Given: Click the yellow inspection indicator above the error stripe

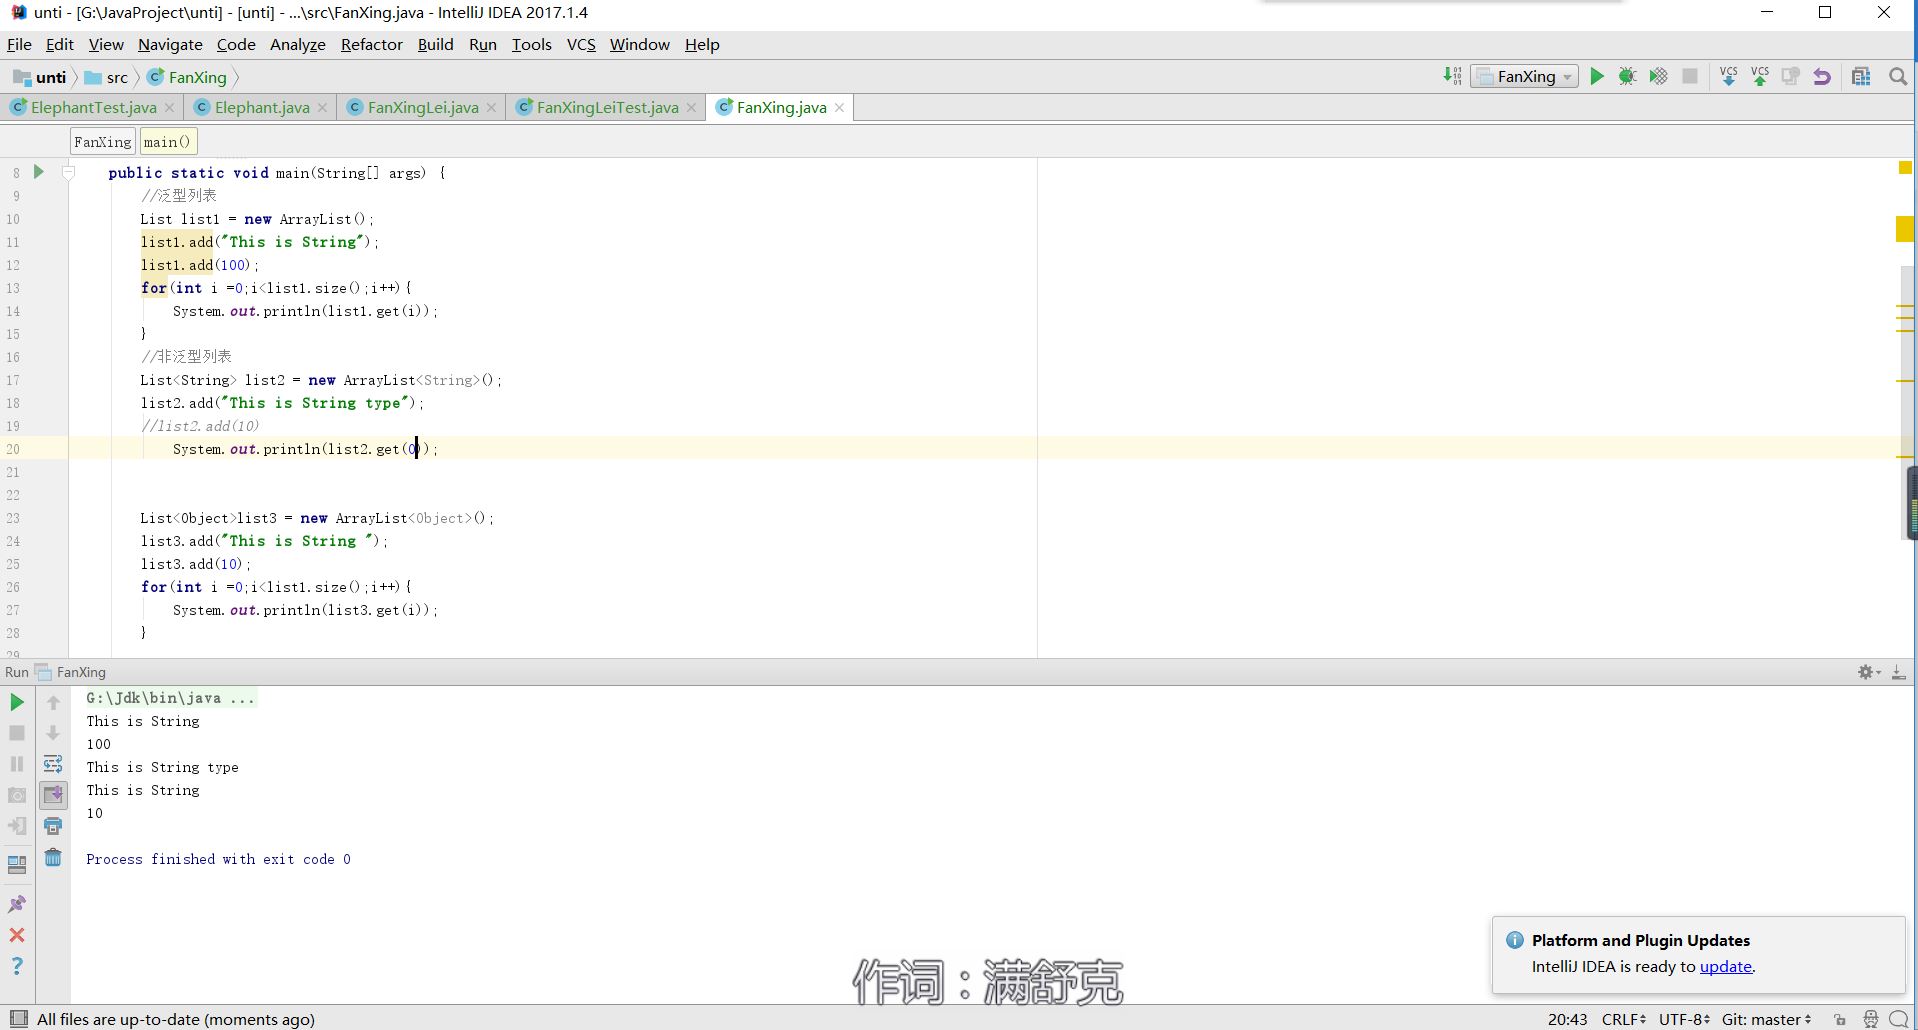Looking at the screenshot, I should 1905,168.
